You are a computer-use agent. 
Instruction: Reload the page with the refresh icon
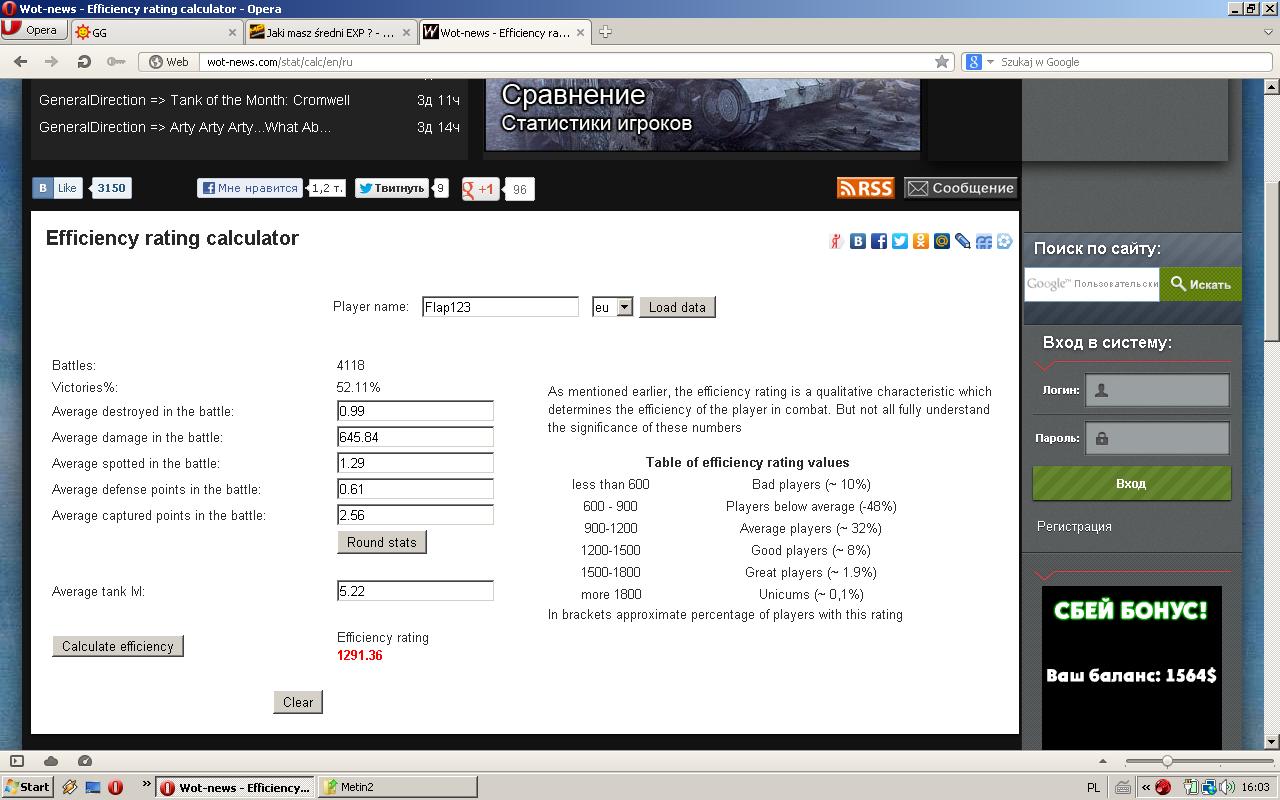[x=84, y=61]
